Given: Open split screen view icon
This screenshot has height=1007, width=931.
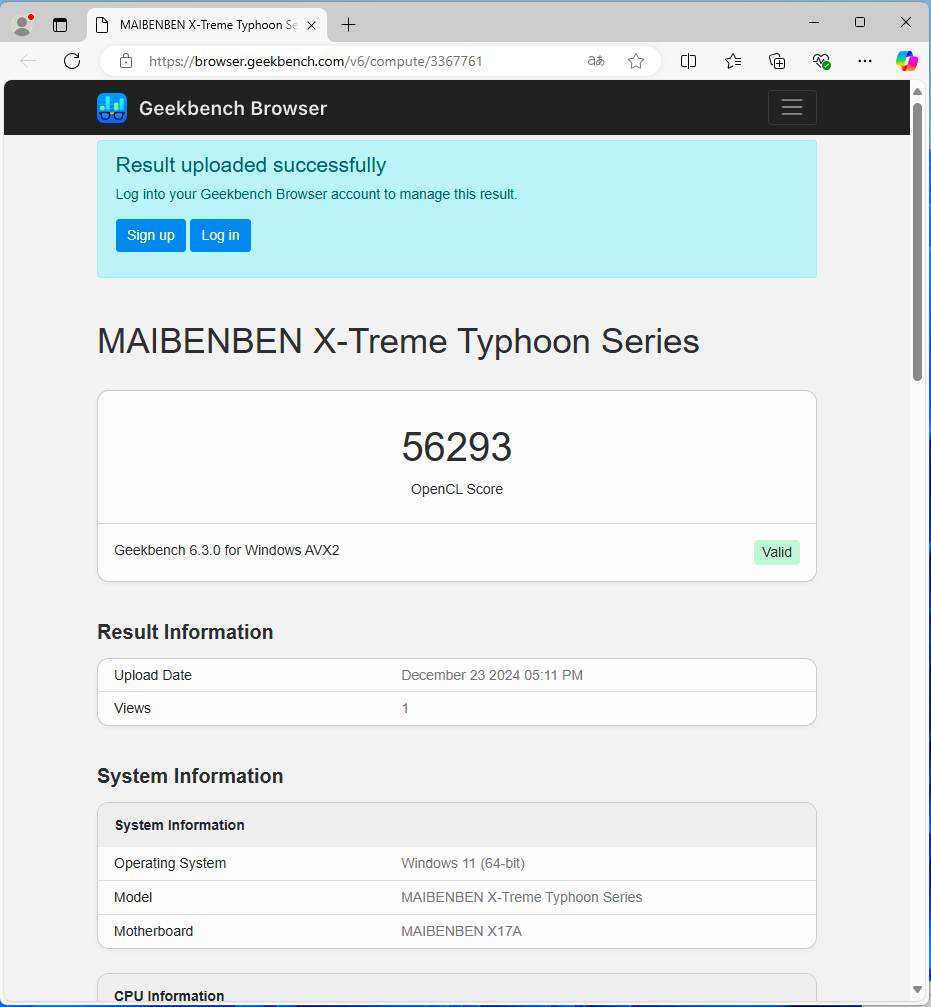Looking at the screenshot, I should coord(688,61).
